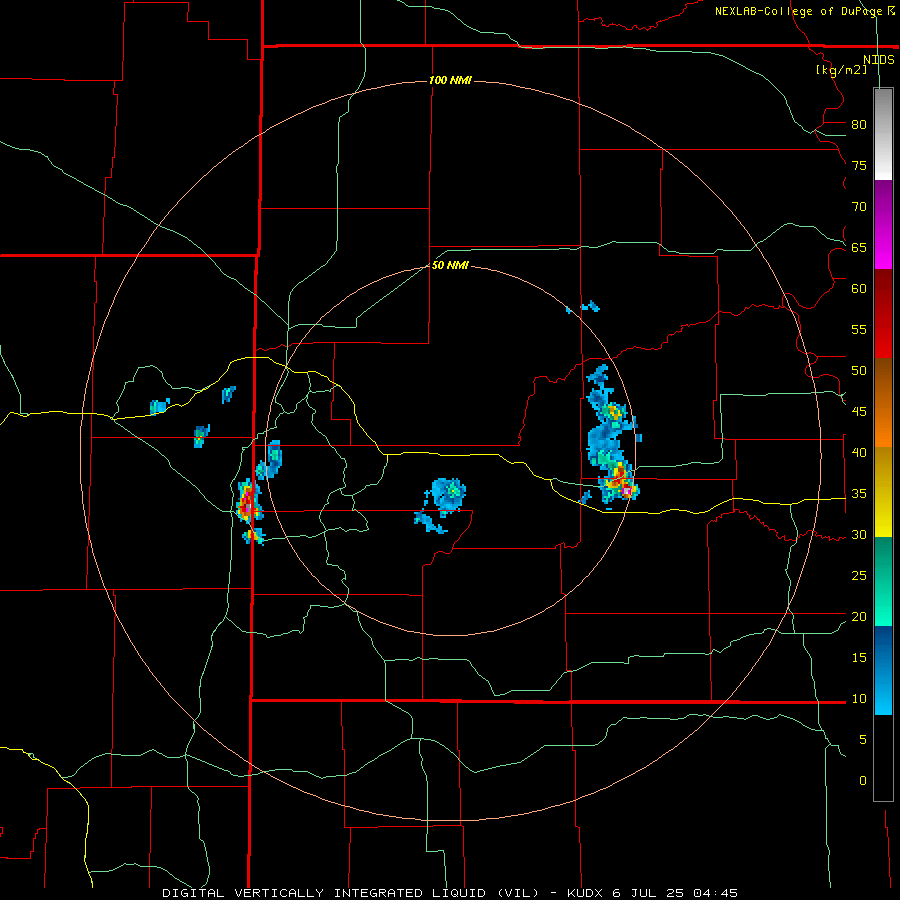
Task: Click the "6 JUL 25" date in caption
Action: [x=649, y=893]
